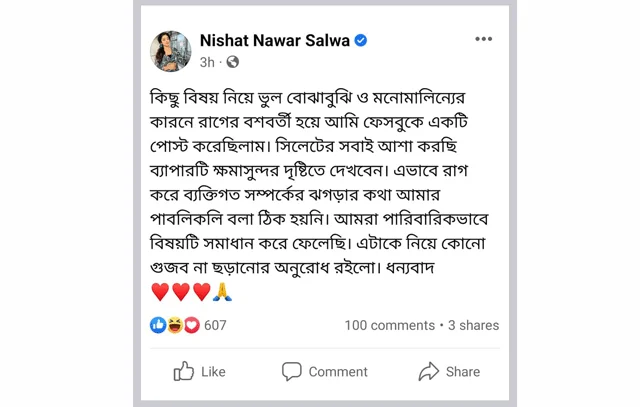640x407 pixels.
Task: Open the 100 comments link
Action: pyautogui.click(x=389, y=325)
